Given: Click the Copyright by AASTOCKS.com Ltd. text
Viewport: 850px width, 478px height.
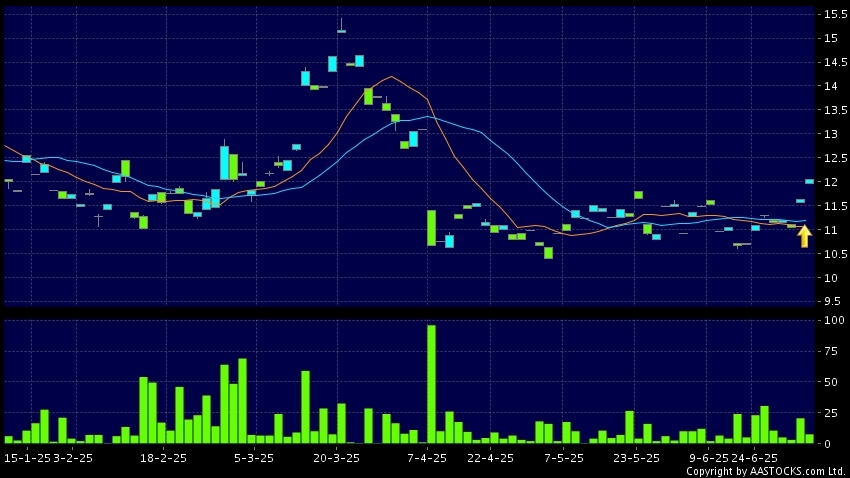Looking at the screenshot, I should tap(766, 471).
